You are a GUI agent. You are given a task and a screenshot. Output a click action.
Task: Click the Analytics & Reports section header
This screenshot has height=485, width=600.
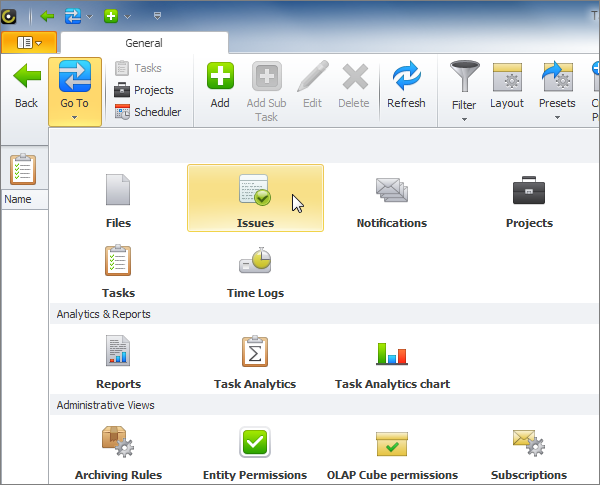324,314
